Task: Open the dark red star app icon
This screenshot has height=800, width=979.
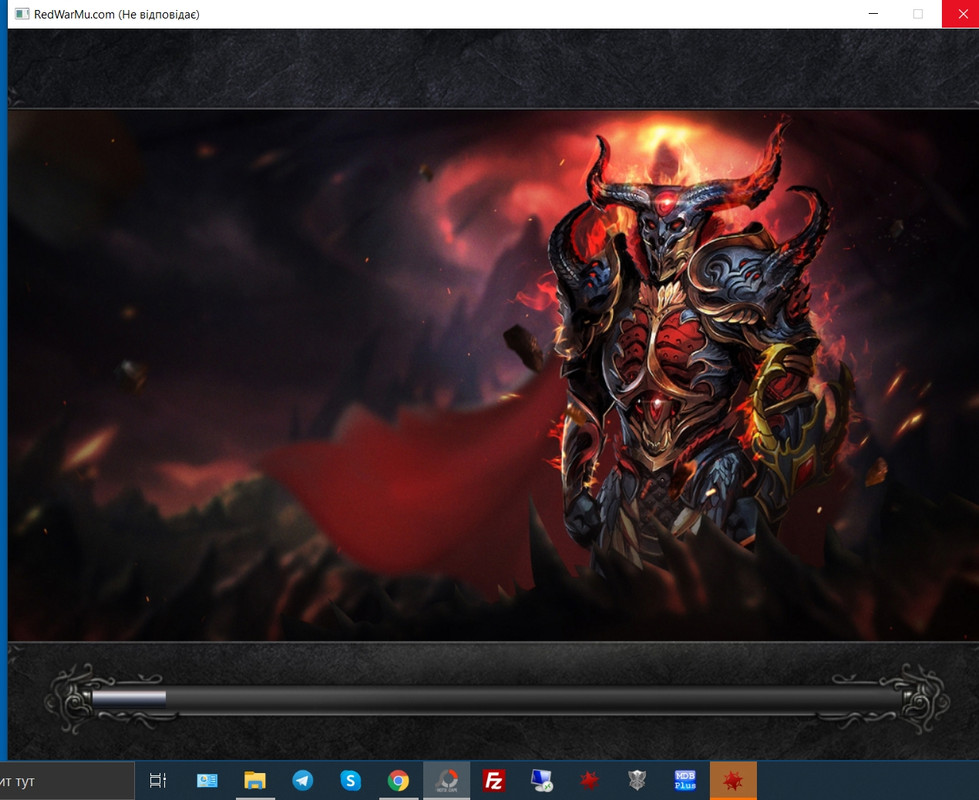Action: pyautogui.click(x=589, y=780)
